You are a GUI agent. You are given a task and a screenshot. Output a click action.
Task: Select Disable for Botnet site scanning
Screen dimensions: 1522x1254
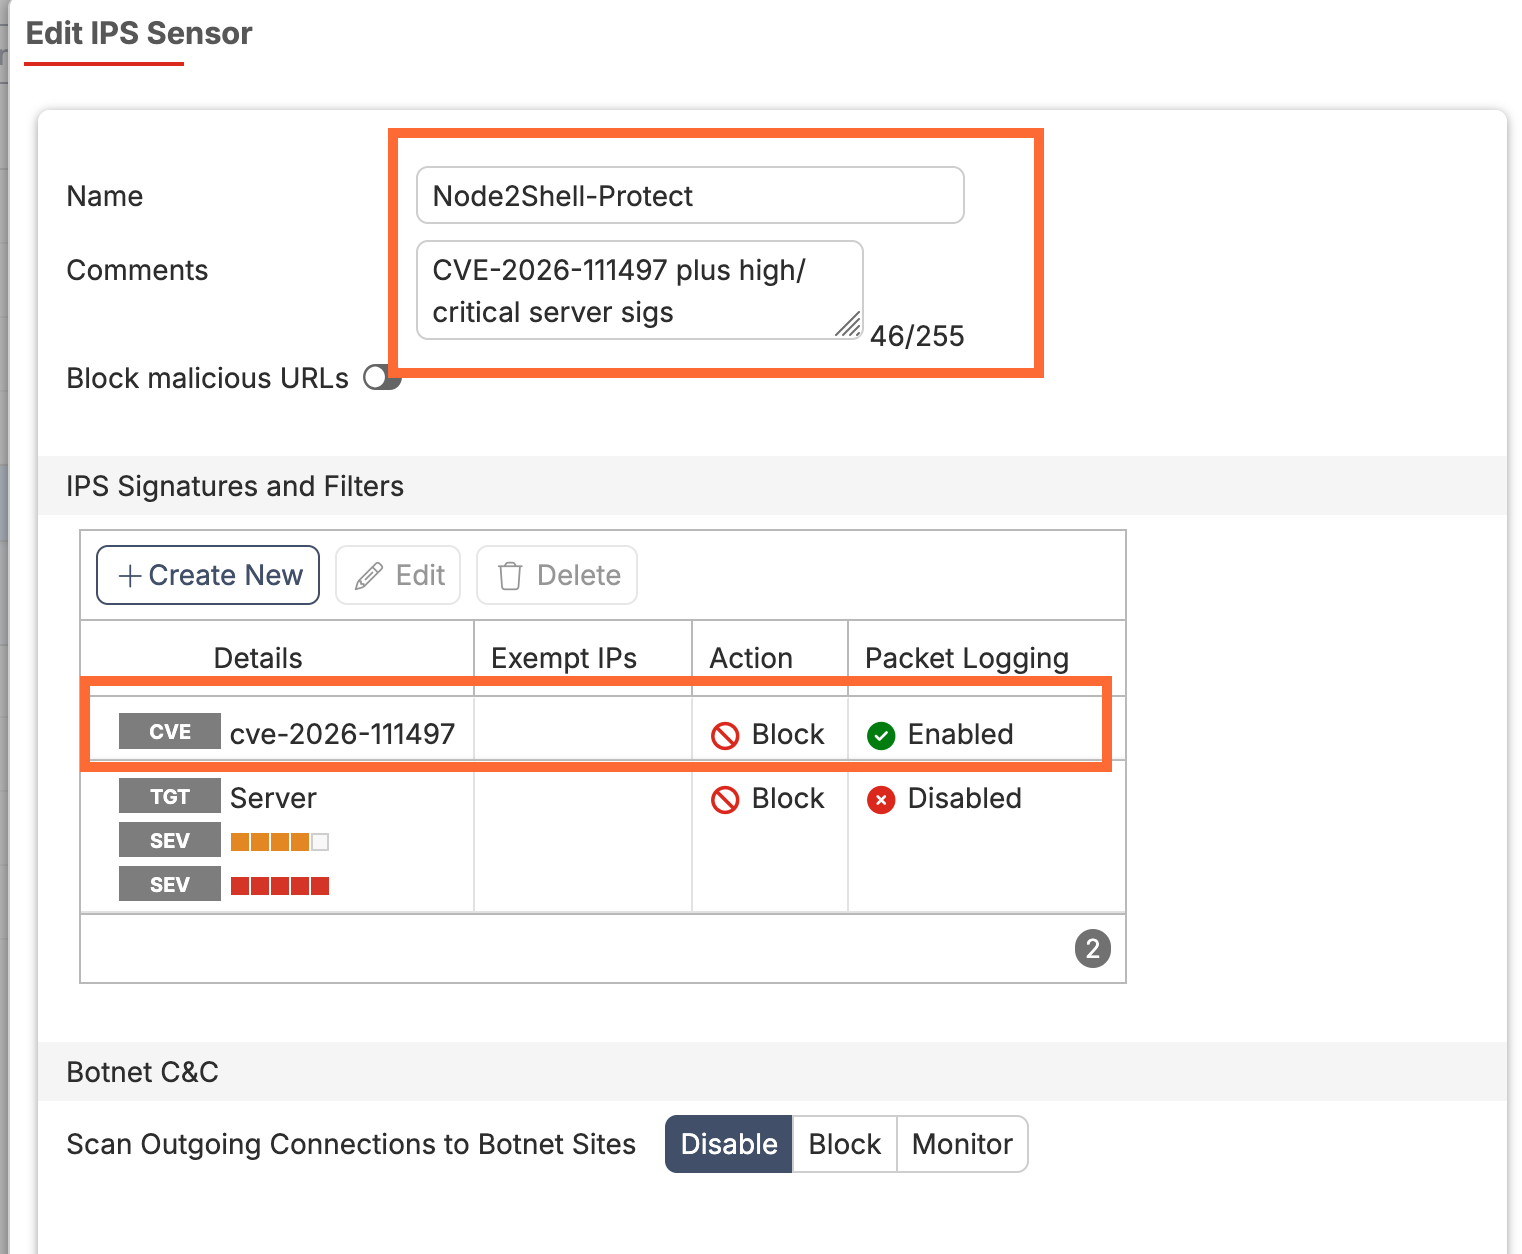click(x=729, y=1144)
